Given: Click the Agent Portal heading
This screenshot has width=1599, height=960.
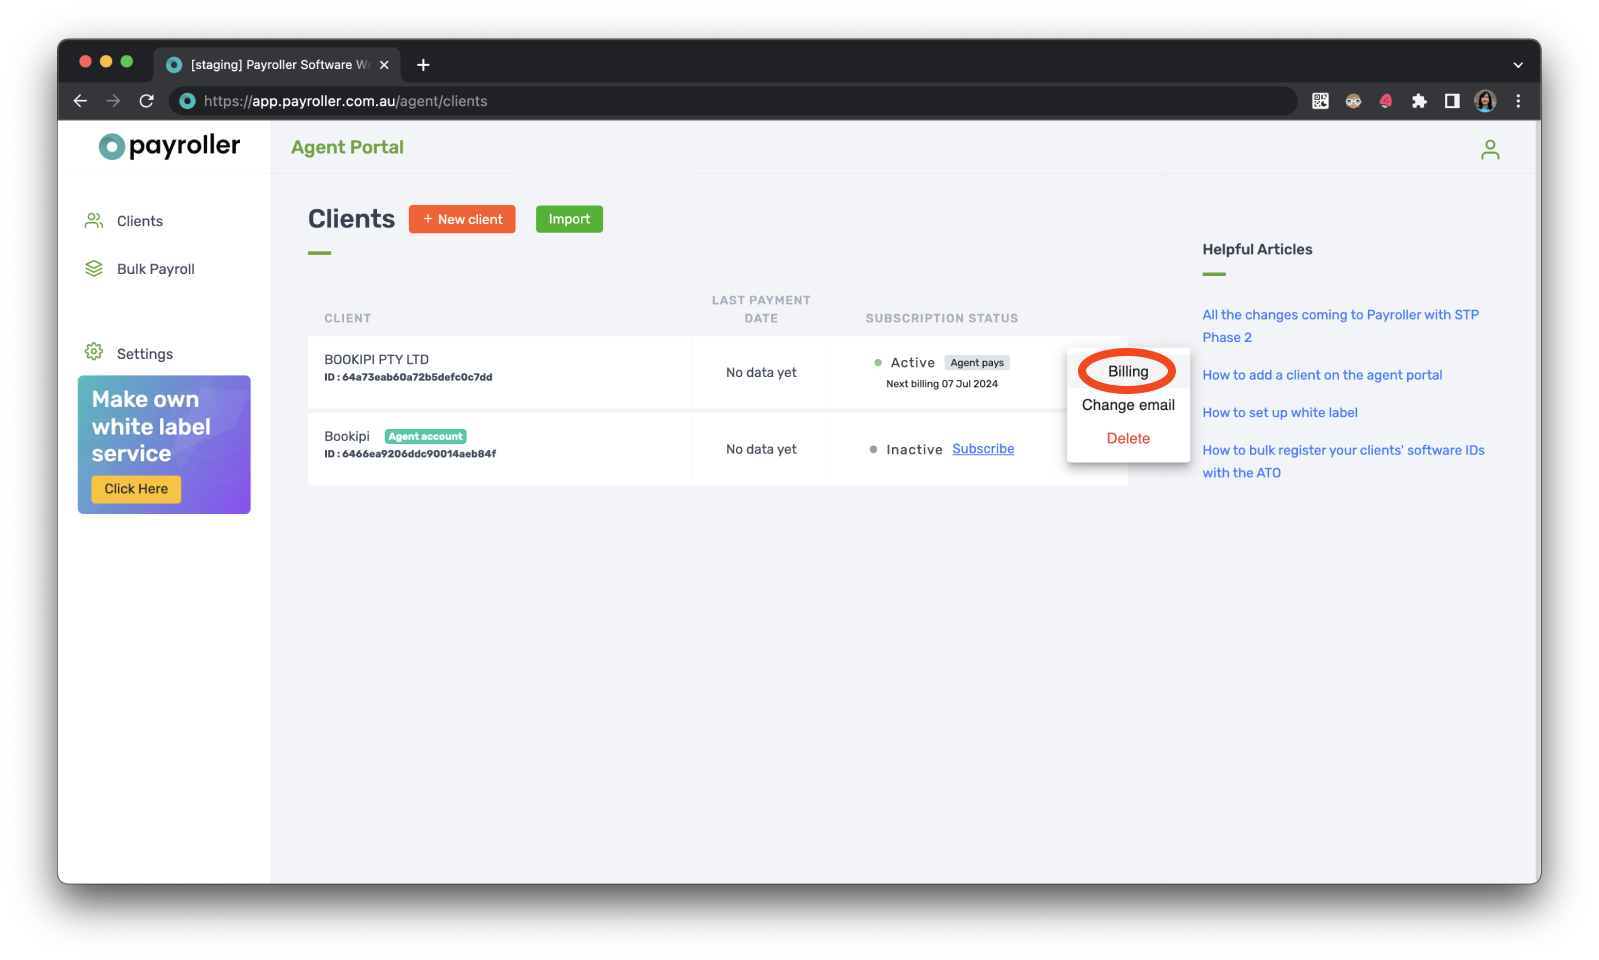Looking at the screenshot, I should pos(347,147).
